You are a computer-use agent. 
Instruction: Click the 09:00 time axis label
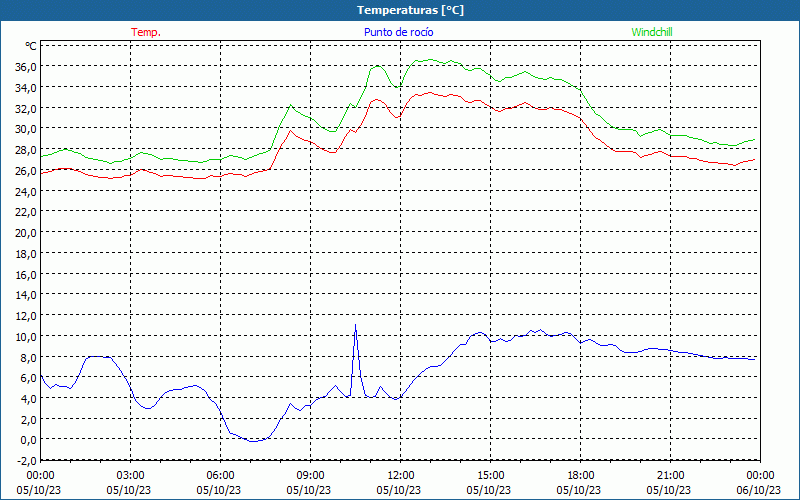coord(310,476)
